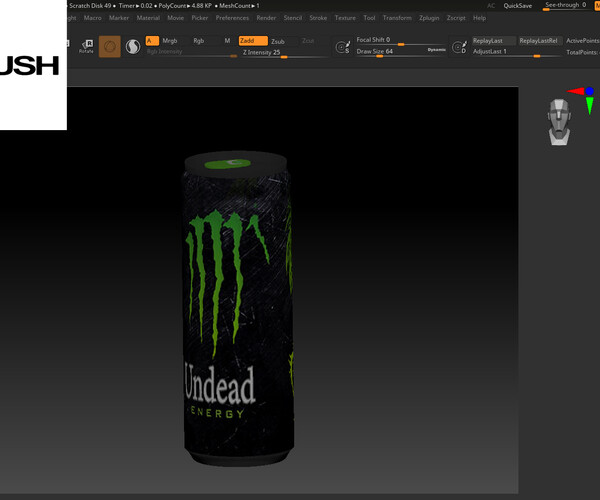Open the Render menu
Screen dimensions: 600x500
pos(266,18)
